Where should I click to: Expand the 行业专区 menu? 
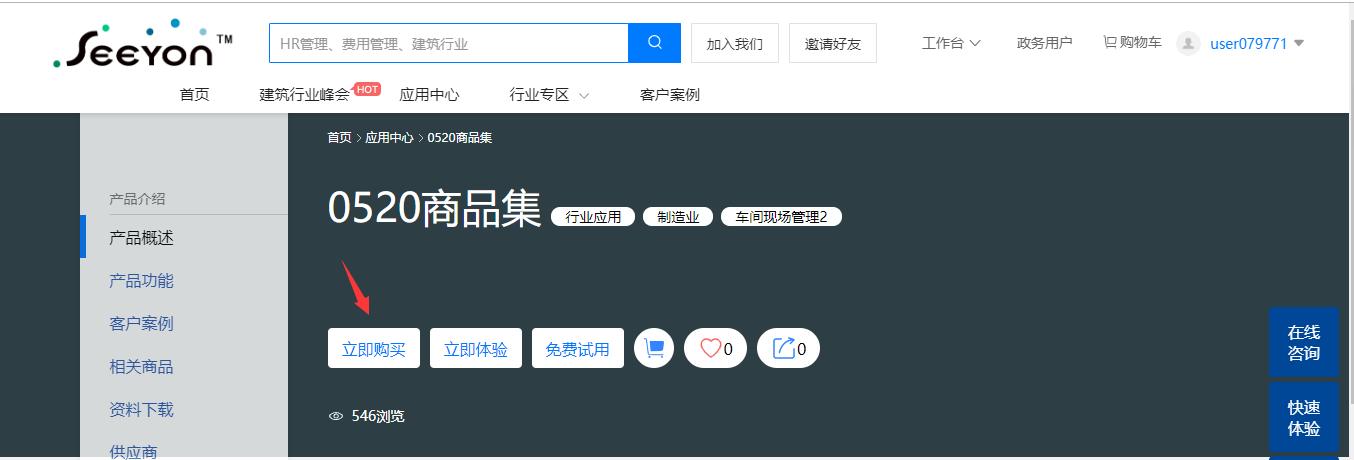click(x=549, y=95)
